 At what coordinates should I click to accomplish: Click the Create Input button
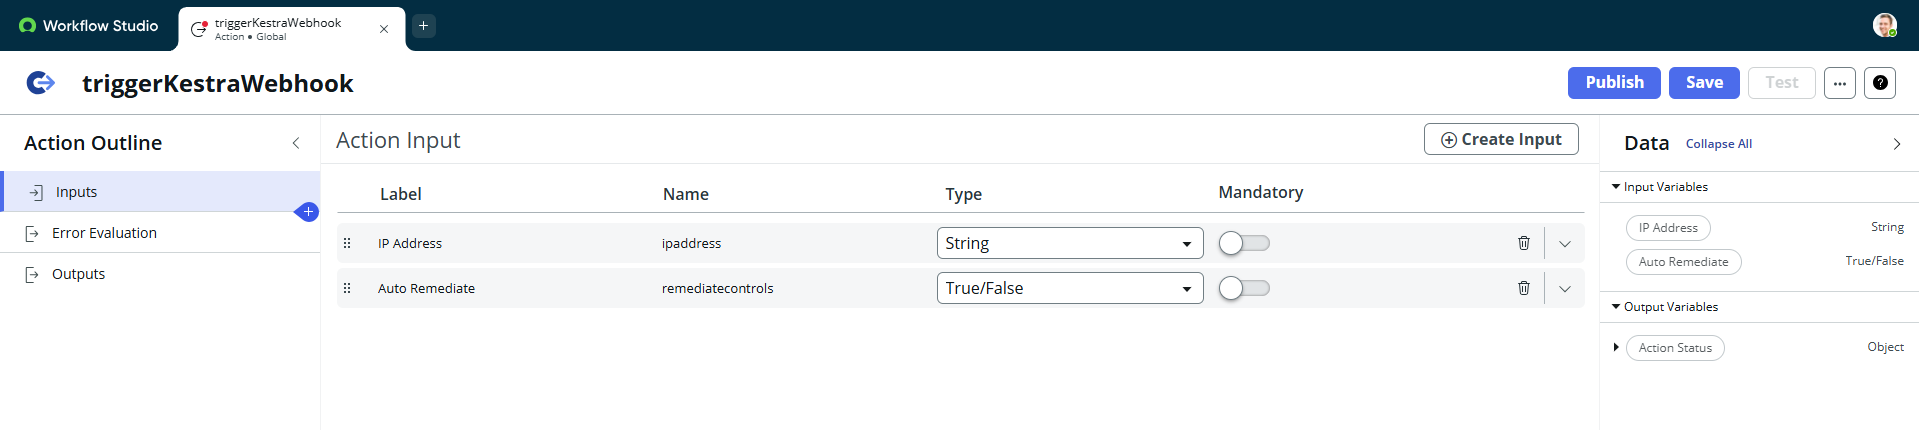coord(1500,140)
